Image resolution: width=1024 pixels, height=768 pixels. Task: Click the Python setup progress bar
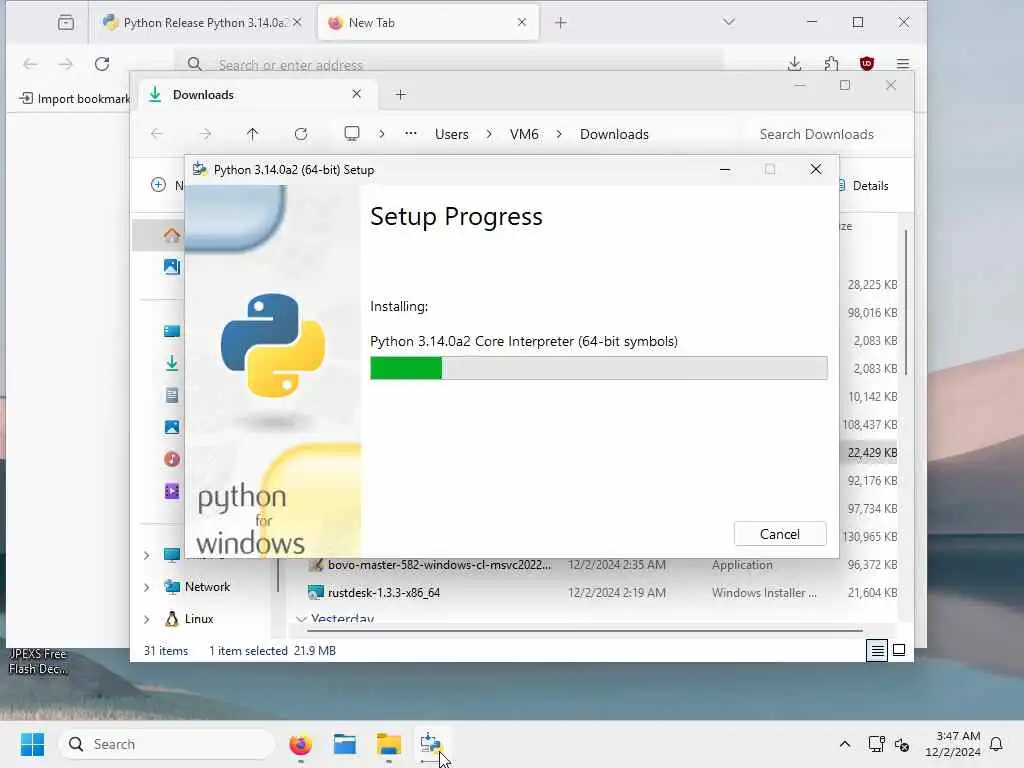pyautogui.click(x=598, y=368)
